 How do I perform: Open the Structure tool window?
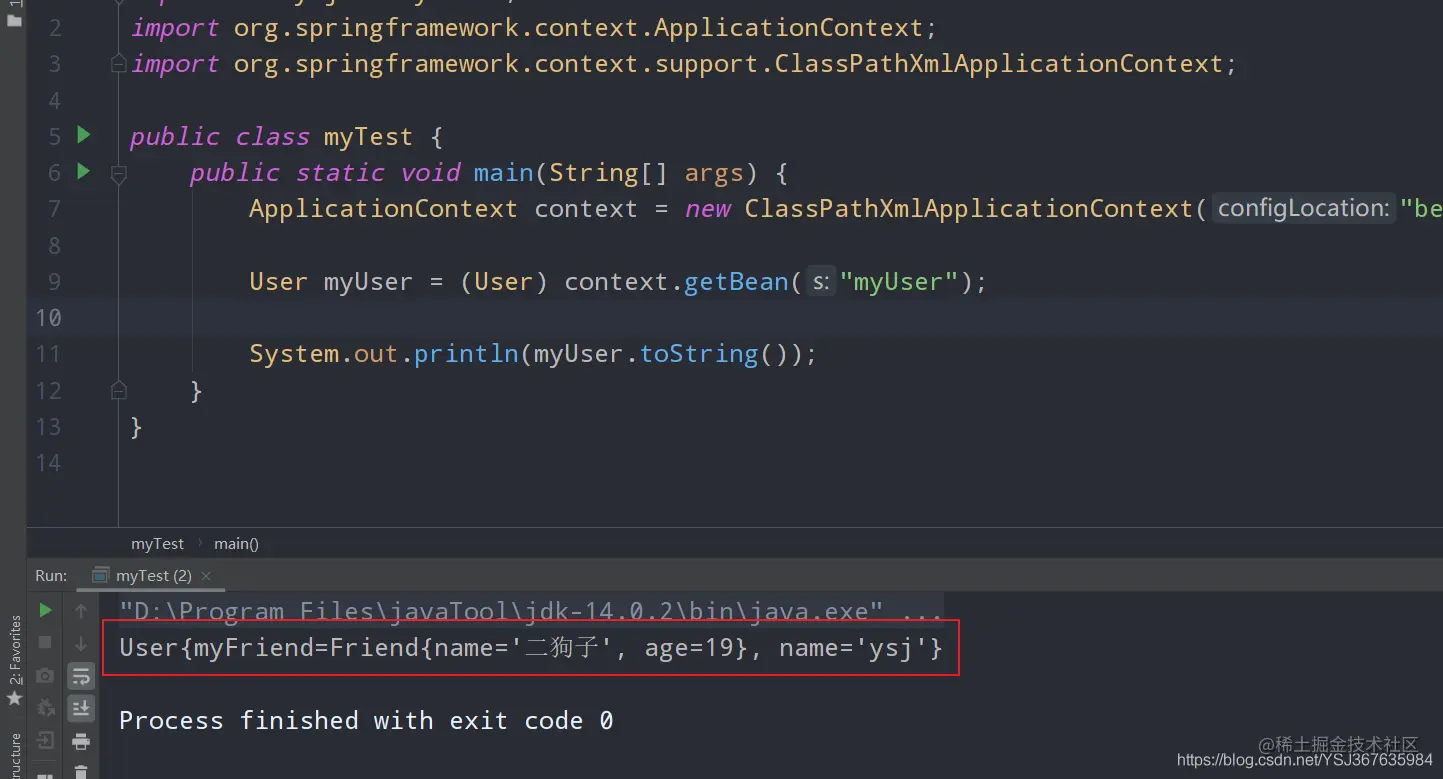pyautogui.click(x=14, y=756)
